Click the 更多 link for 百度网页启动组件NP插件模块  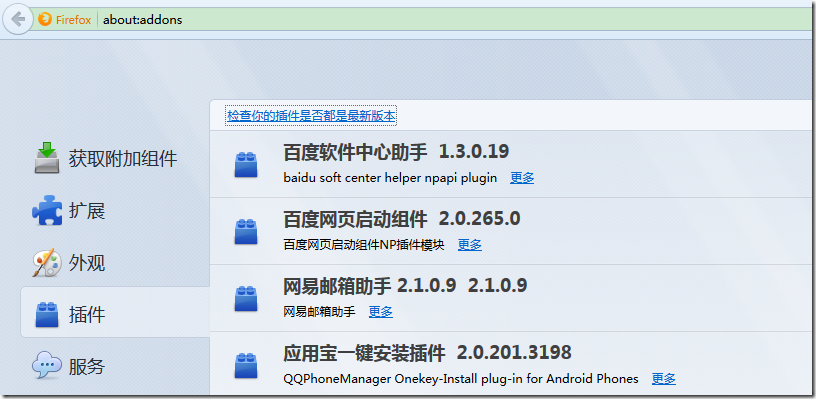point(469,245)
